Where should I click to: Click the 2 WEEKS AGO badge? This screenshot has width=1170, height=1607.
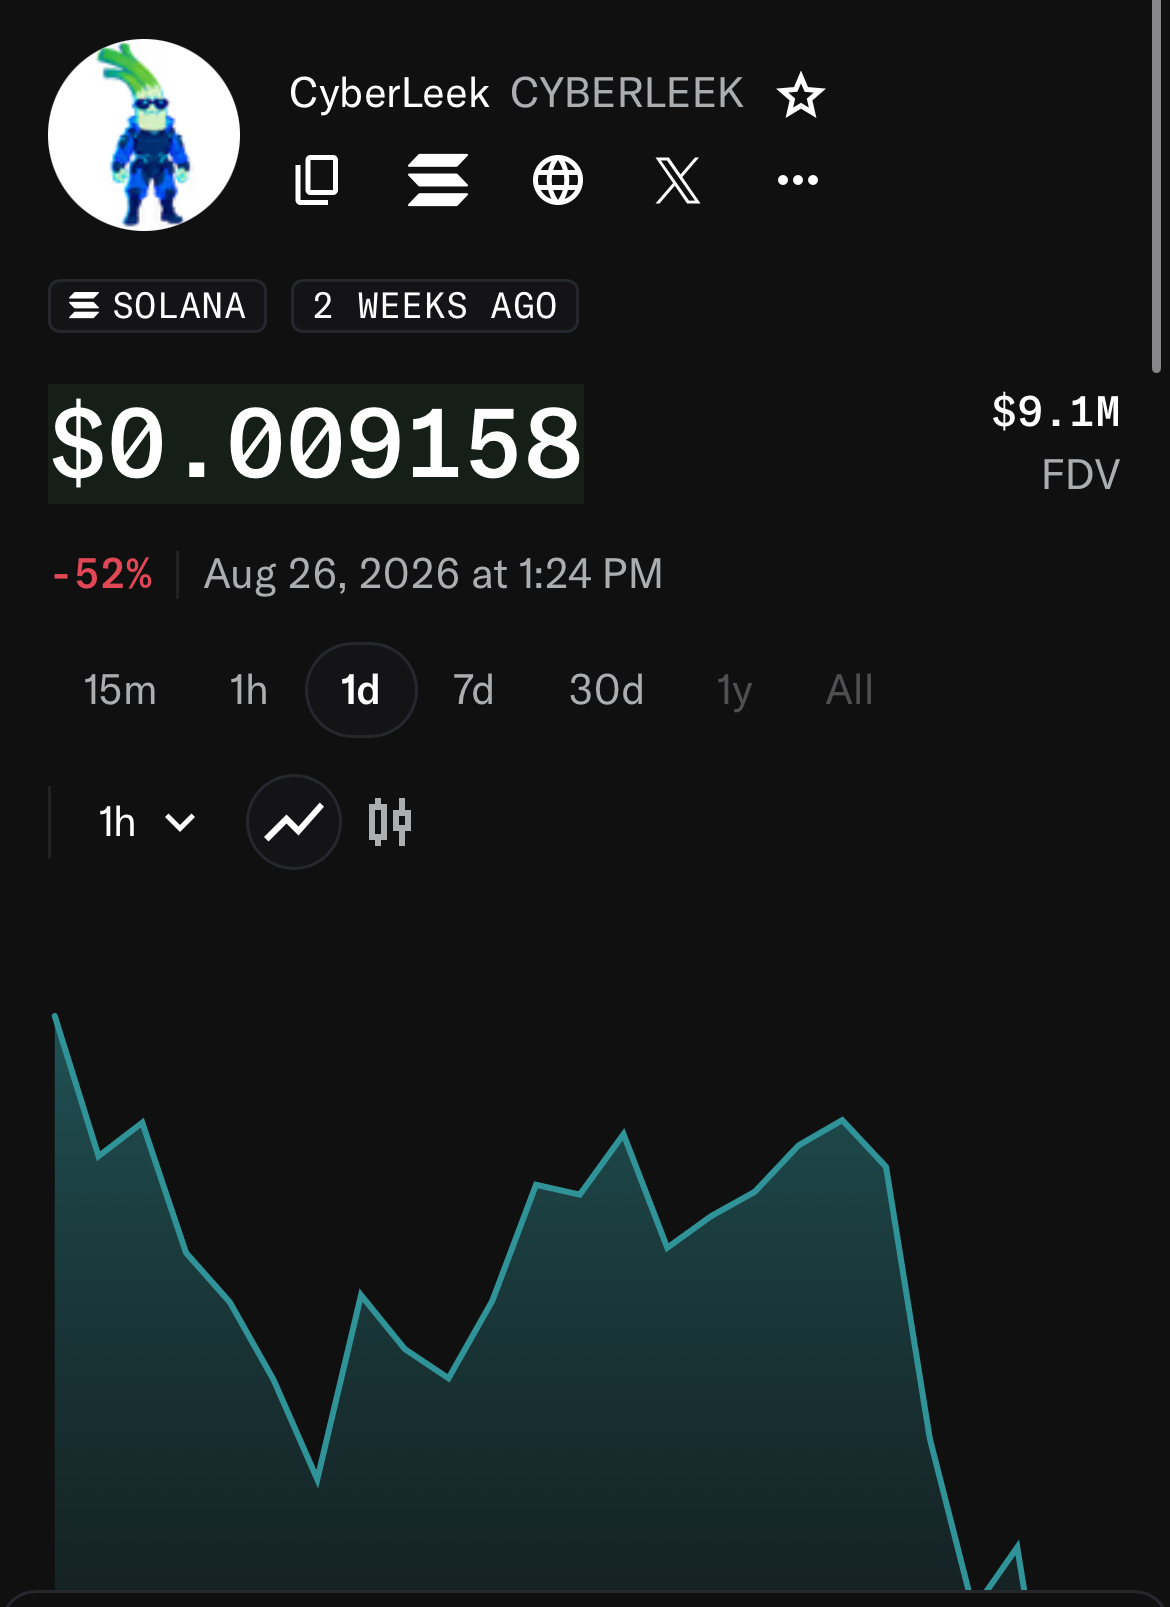pyautogui.click(x=435, y=306)
